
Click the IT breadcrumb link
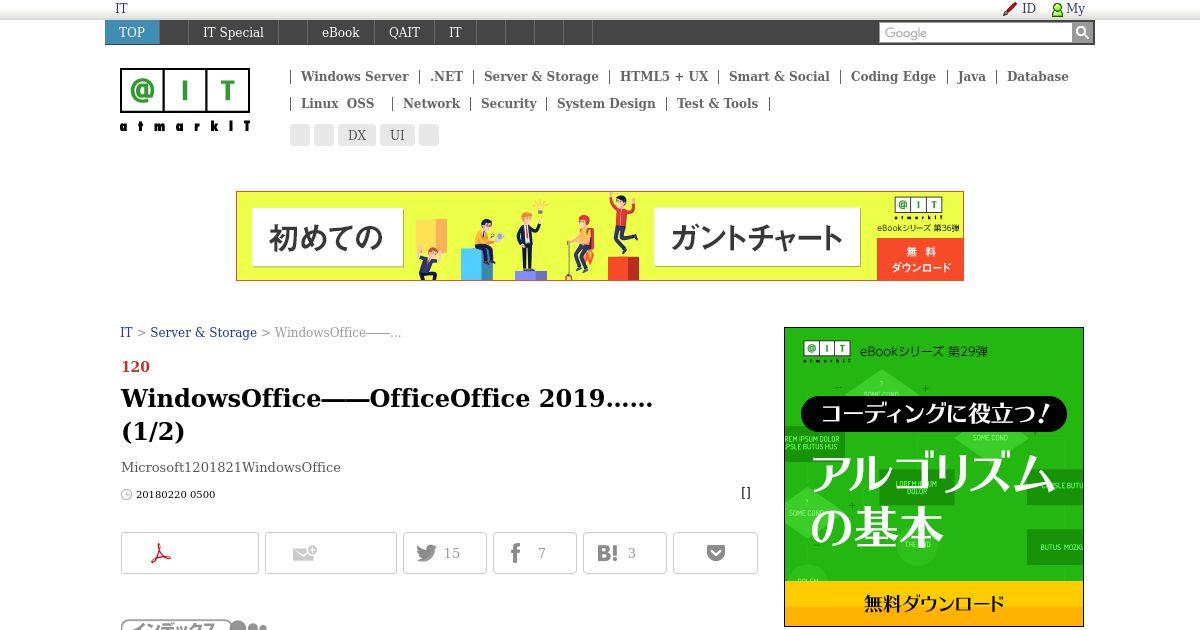pyautogui.click(x=126, y=332)
